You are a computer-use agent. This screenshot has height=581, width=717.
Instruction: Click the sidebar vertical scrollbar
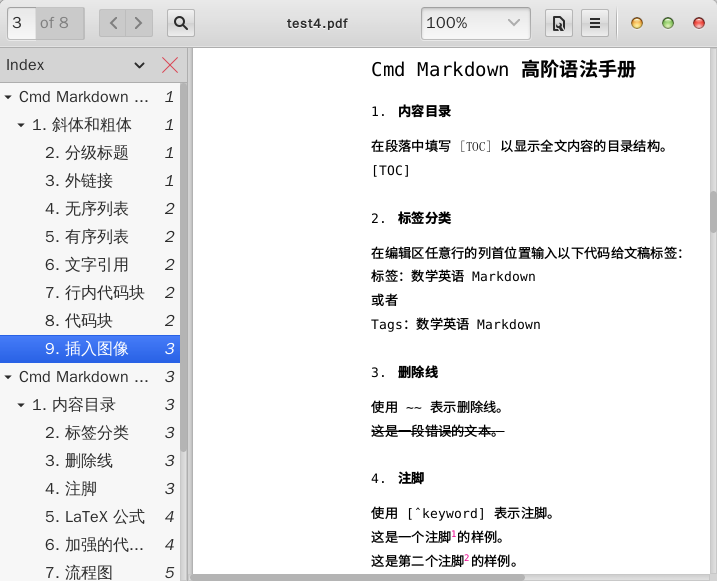coord(183,268)
